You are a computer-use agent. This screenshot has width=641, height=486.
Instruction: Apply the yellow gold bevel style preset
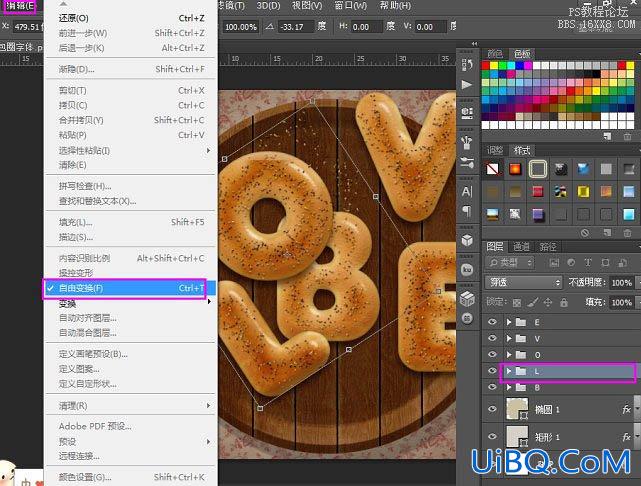click(x=583, y=191)
